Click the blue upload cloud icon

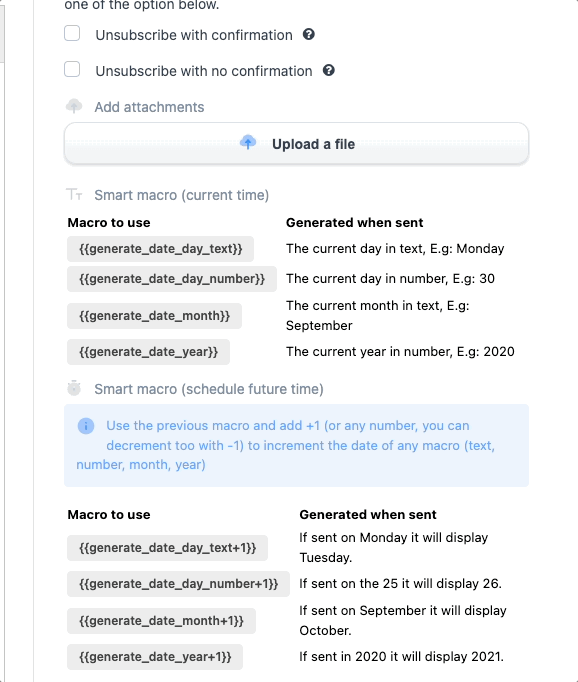(248, 143)
